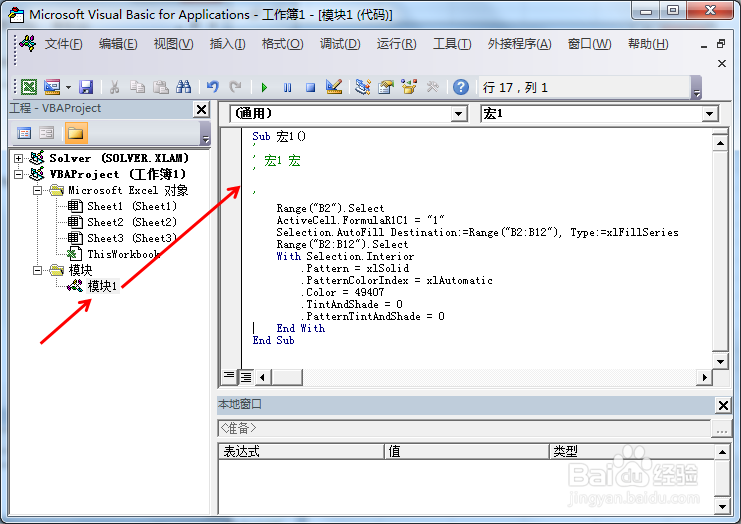Screen dimensions: 741x524
Task: Pause execution with the Break icon
Action: [x=287, y=87]
